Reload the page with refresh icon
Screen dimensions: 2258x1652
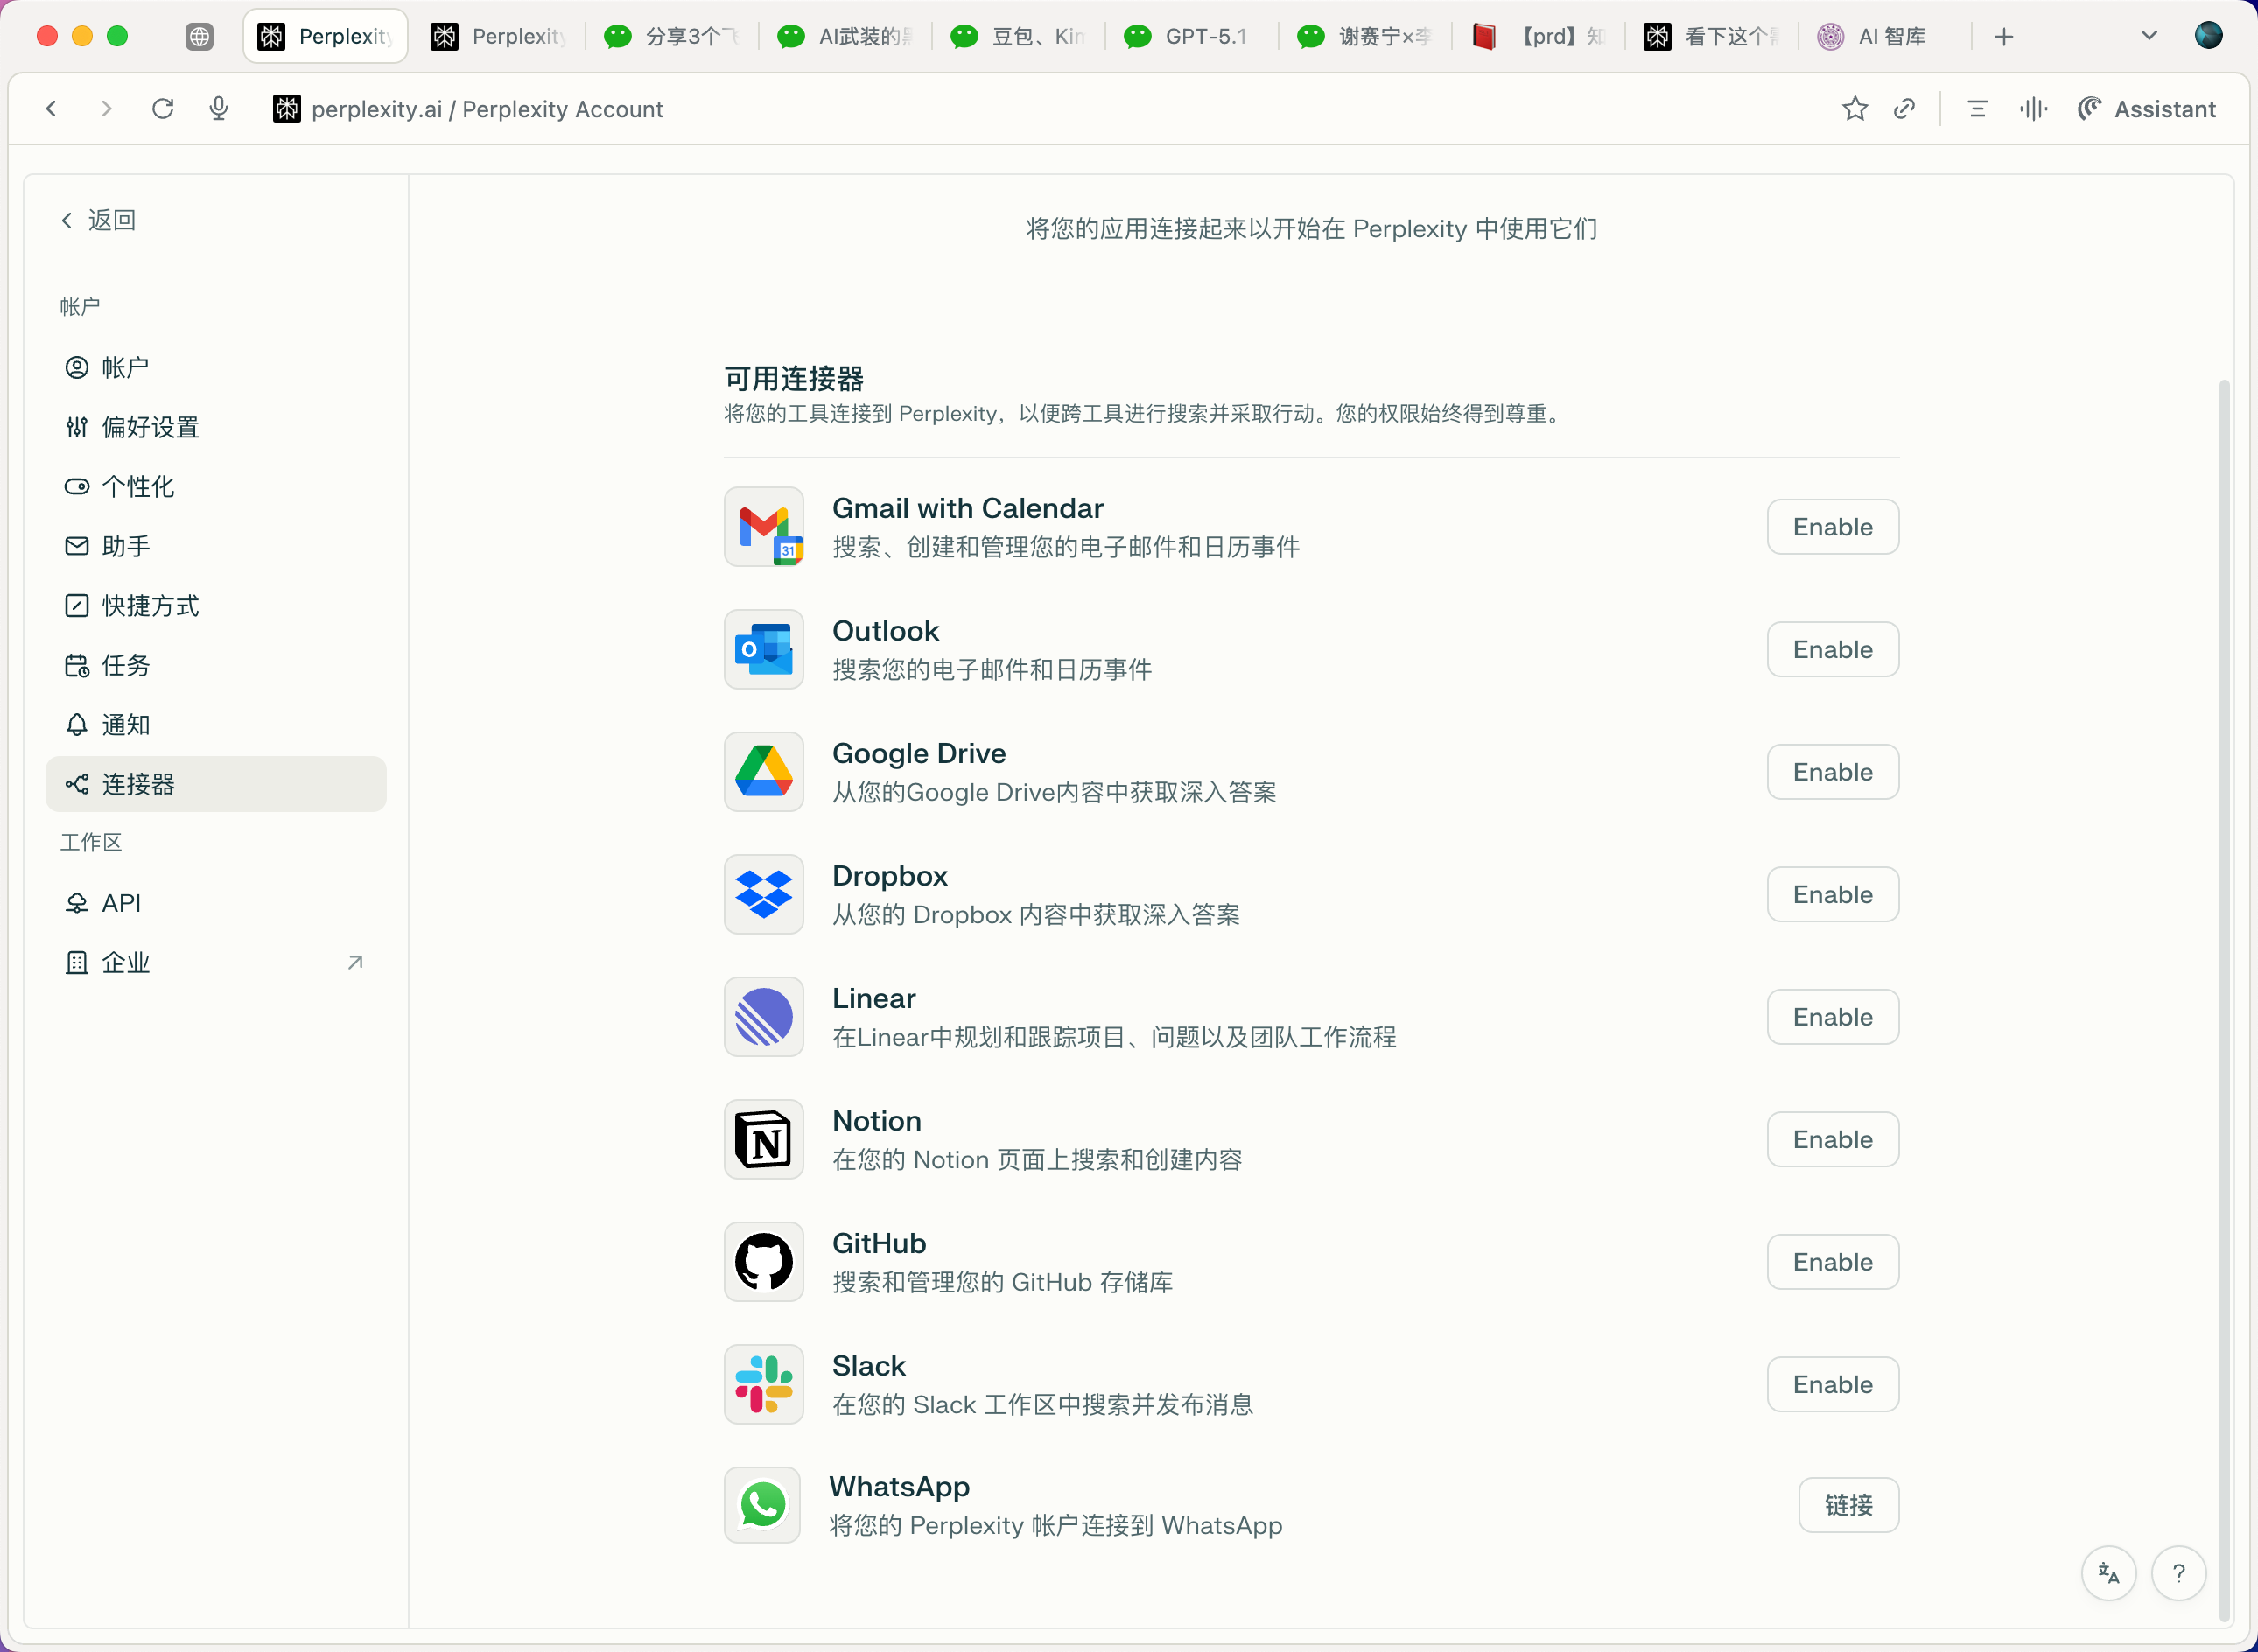pos(163,108)
